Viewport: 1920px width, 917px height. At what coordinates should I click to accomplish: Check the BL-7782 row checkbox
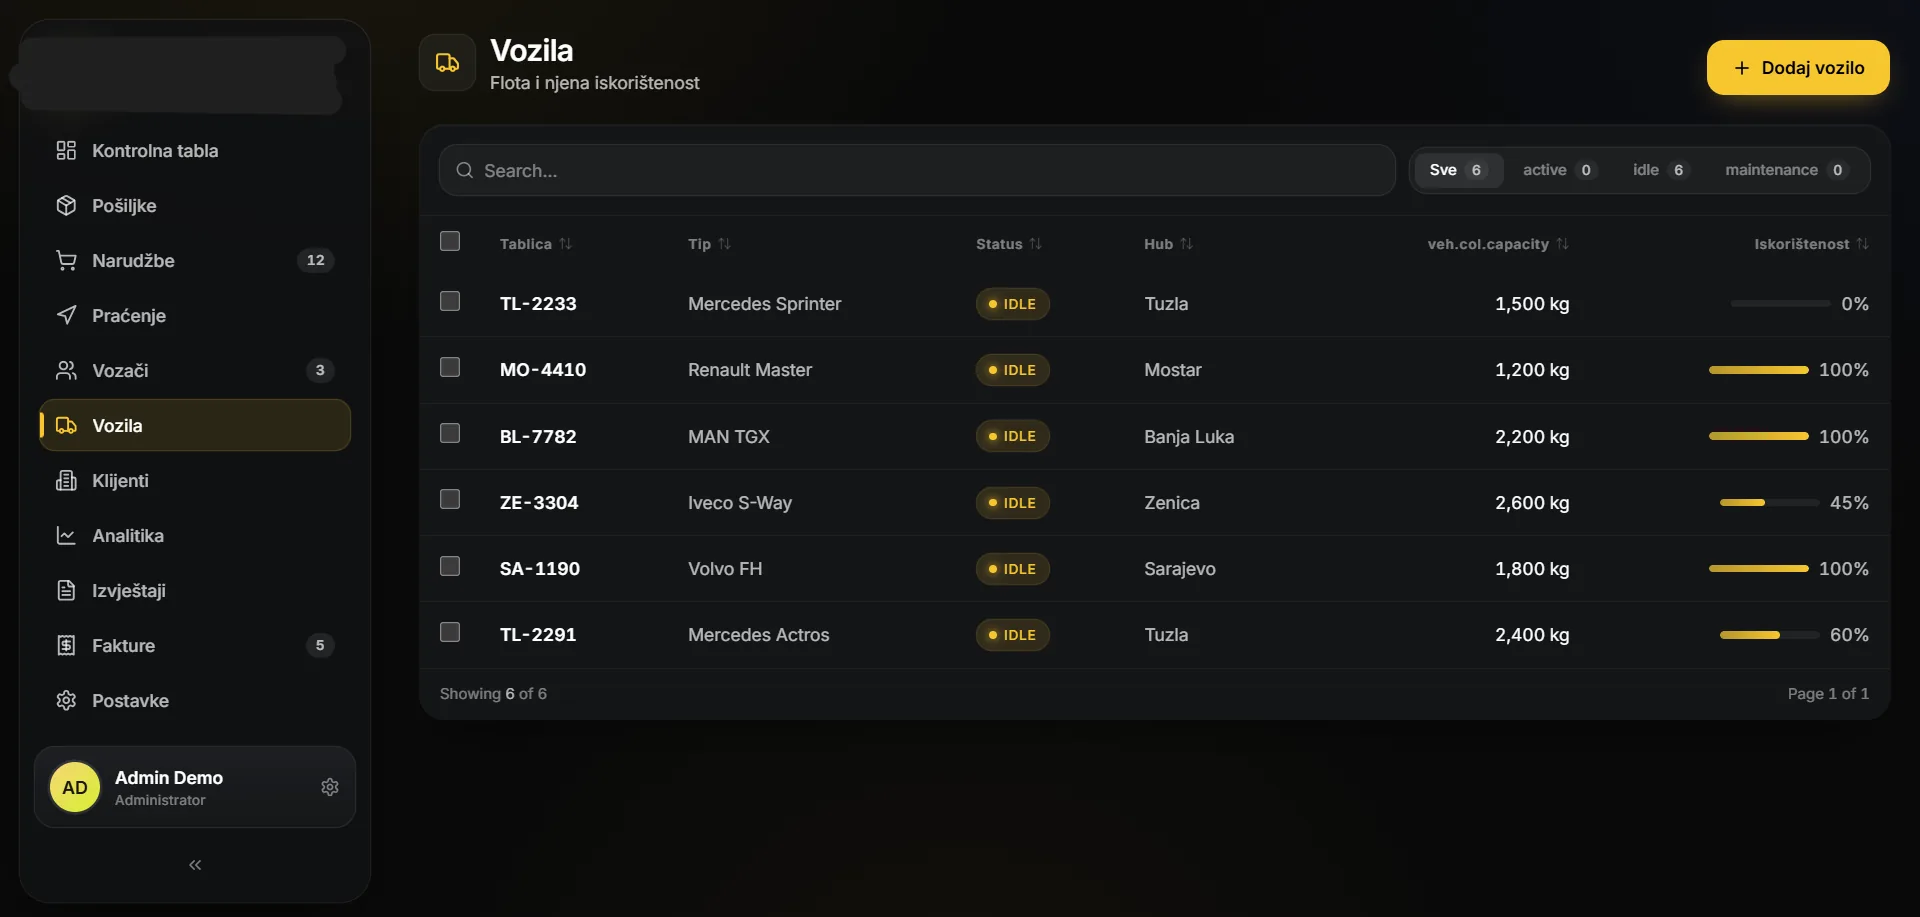pos(450,433)
